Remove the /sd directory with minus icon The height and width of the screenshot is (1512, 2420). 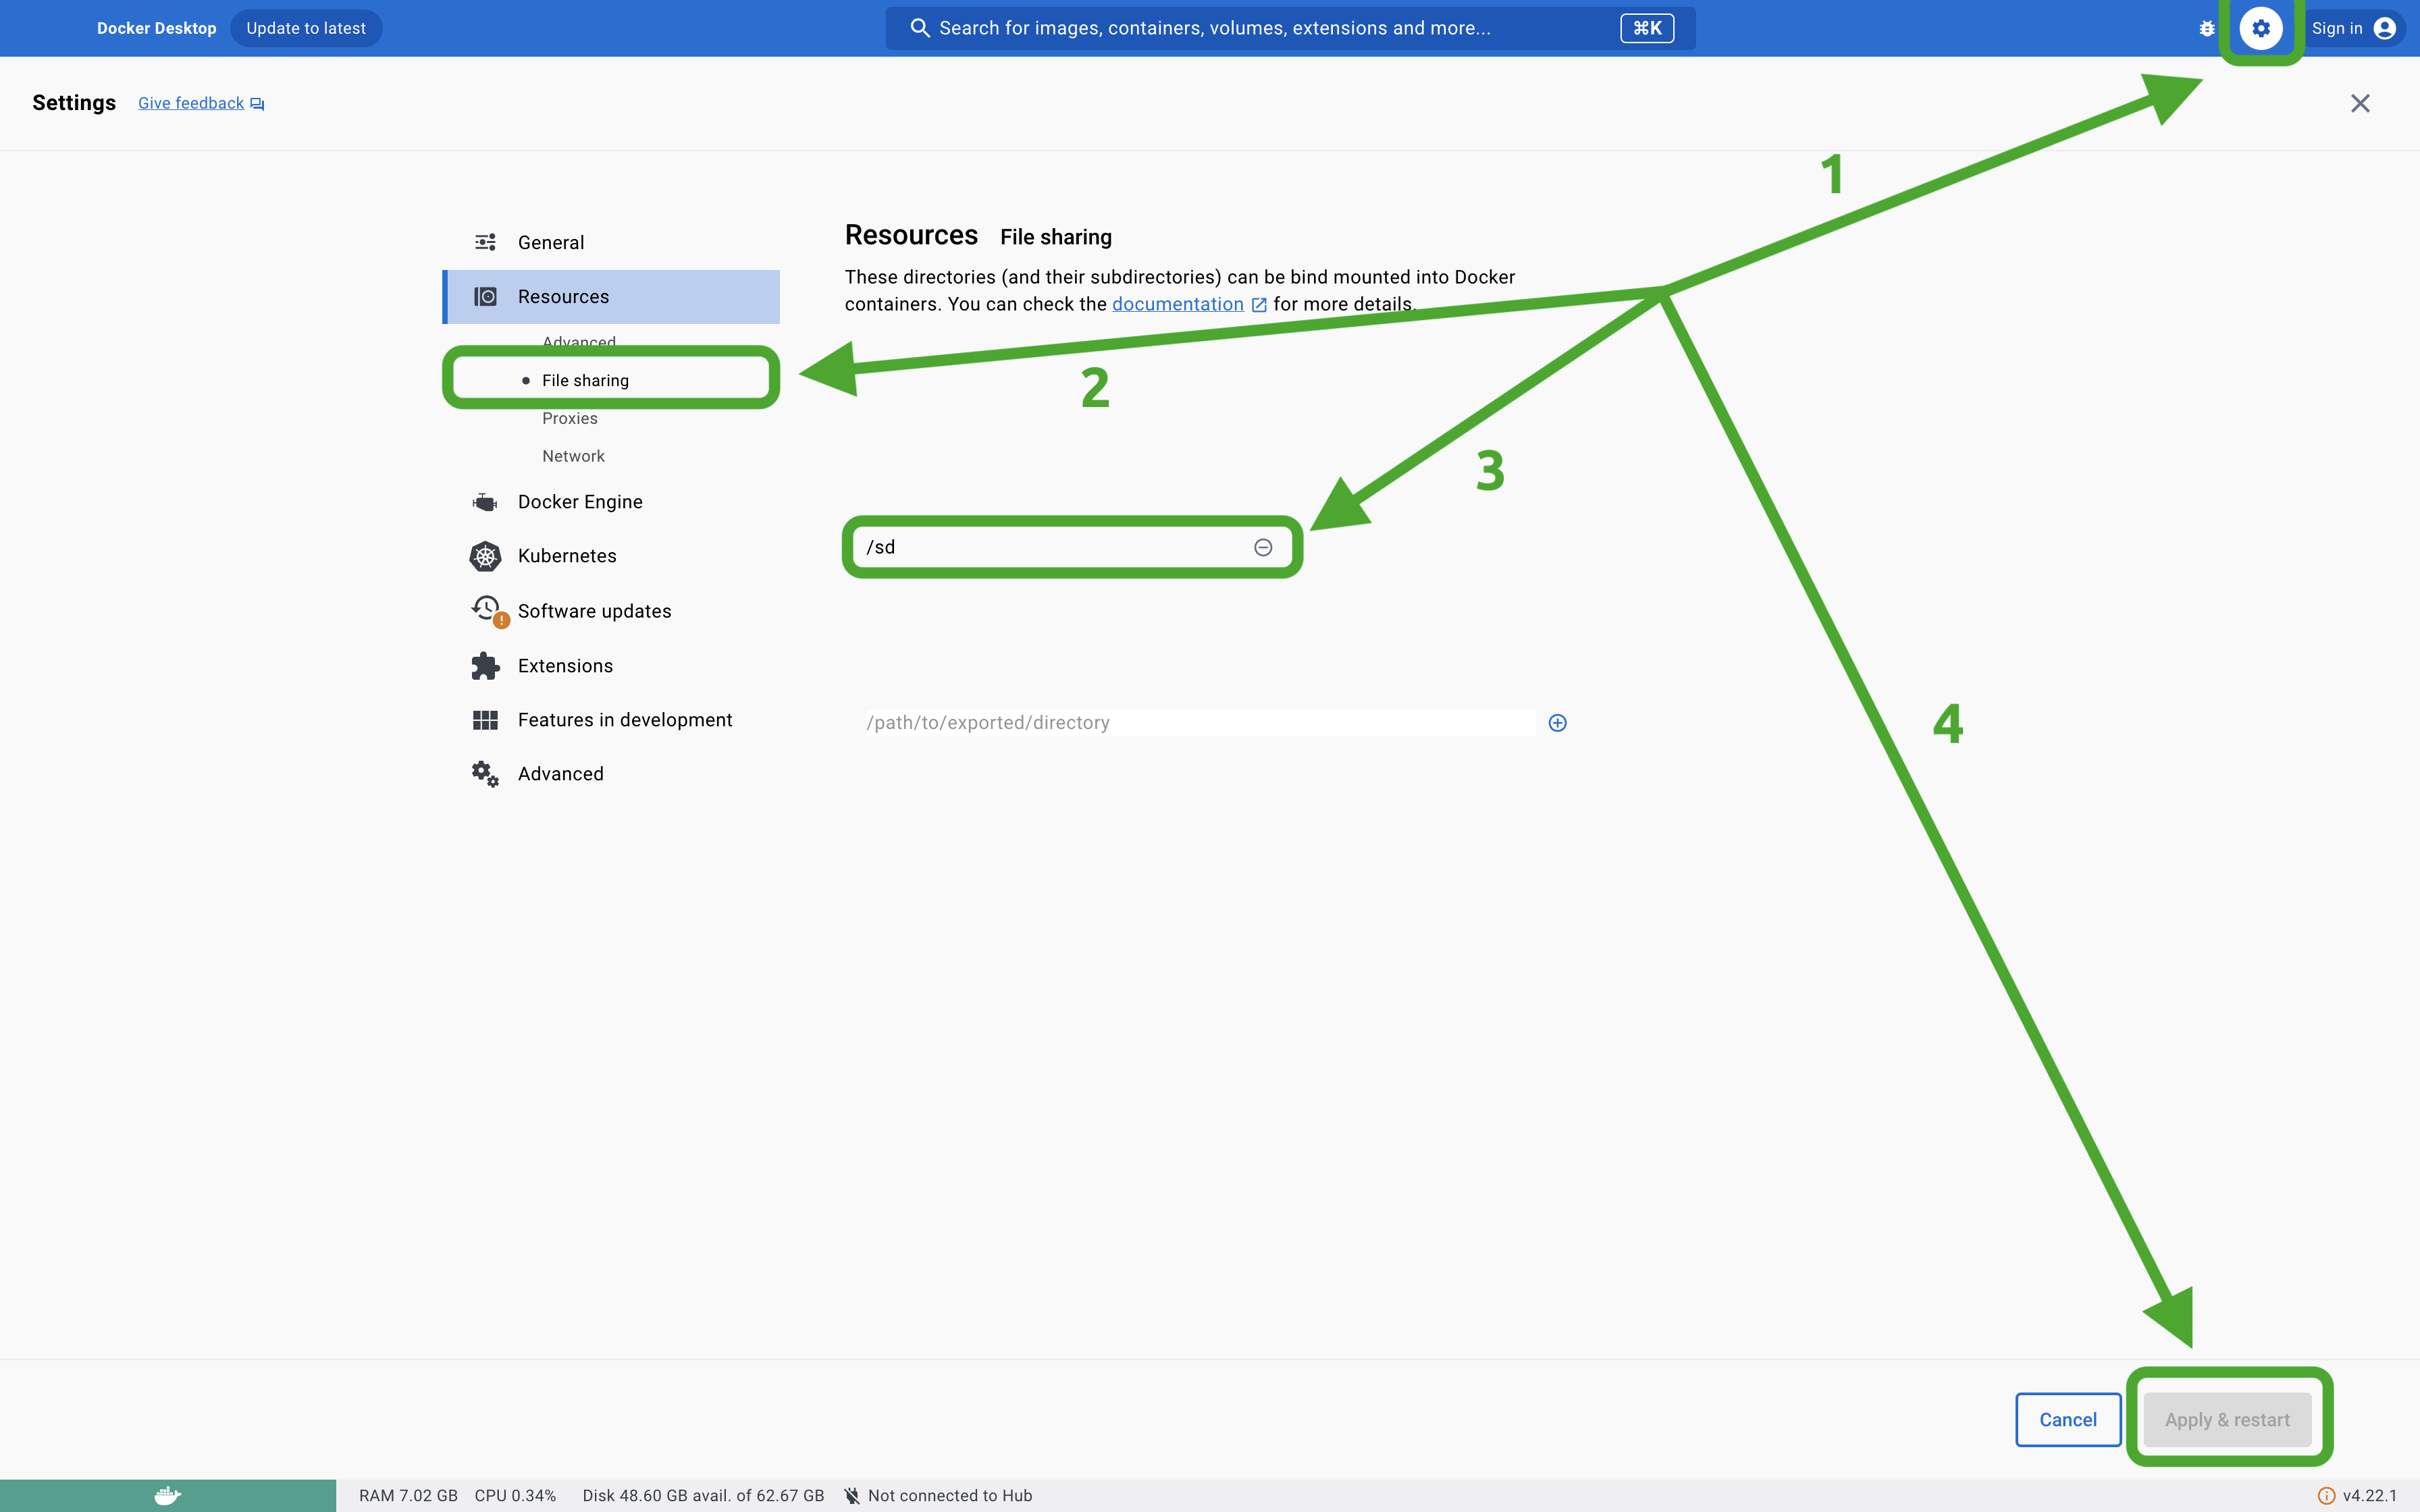(x=1263, y=547)
